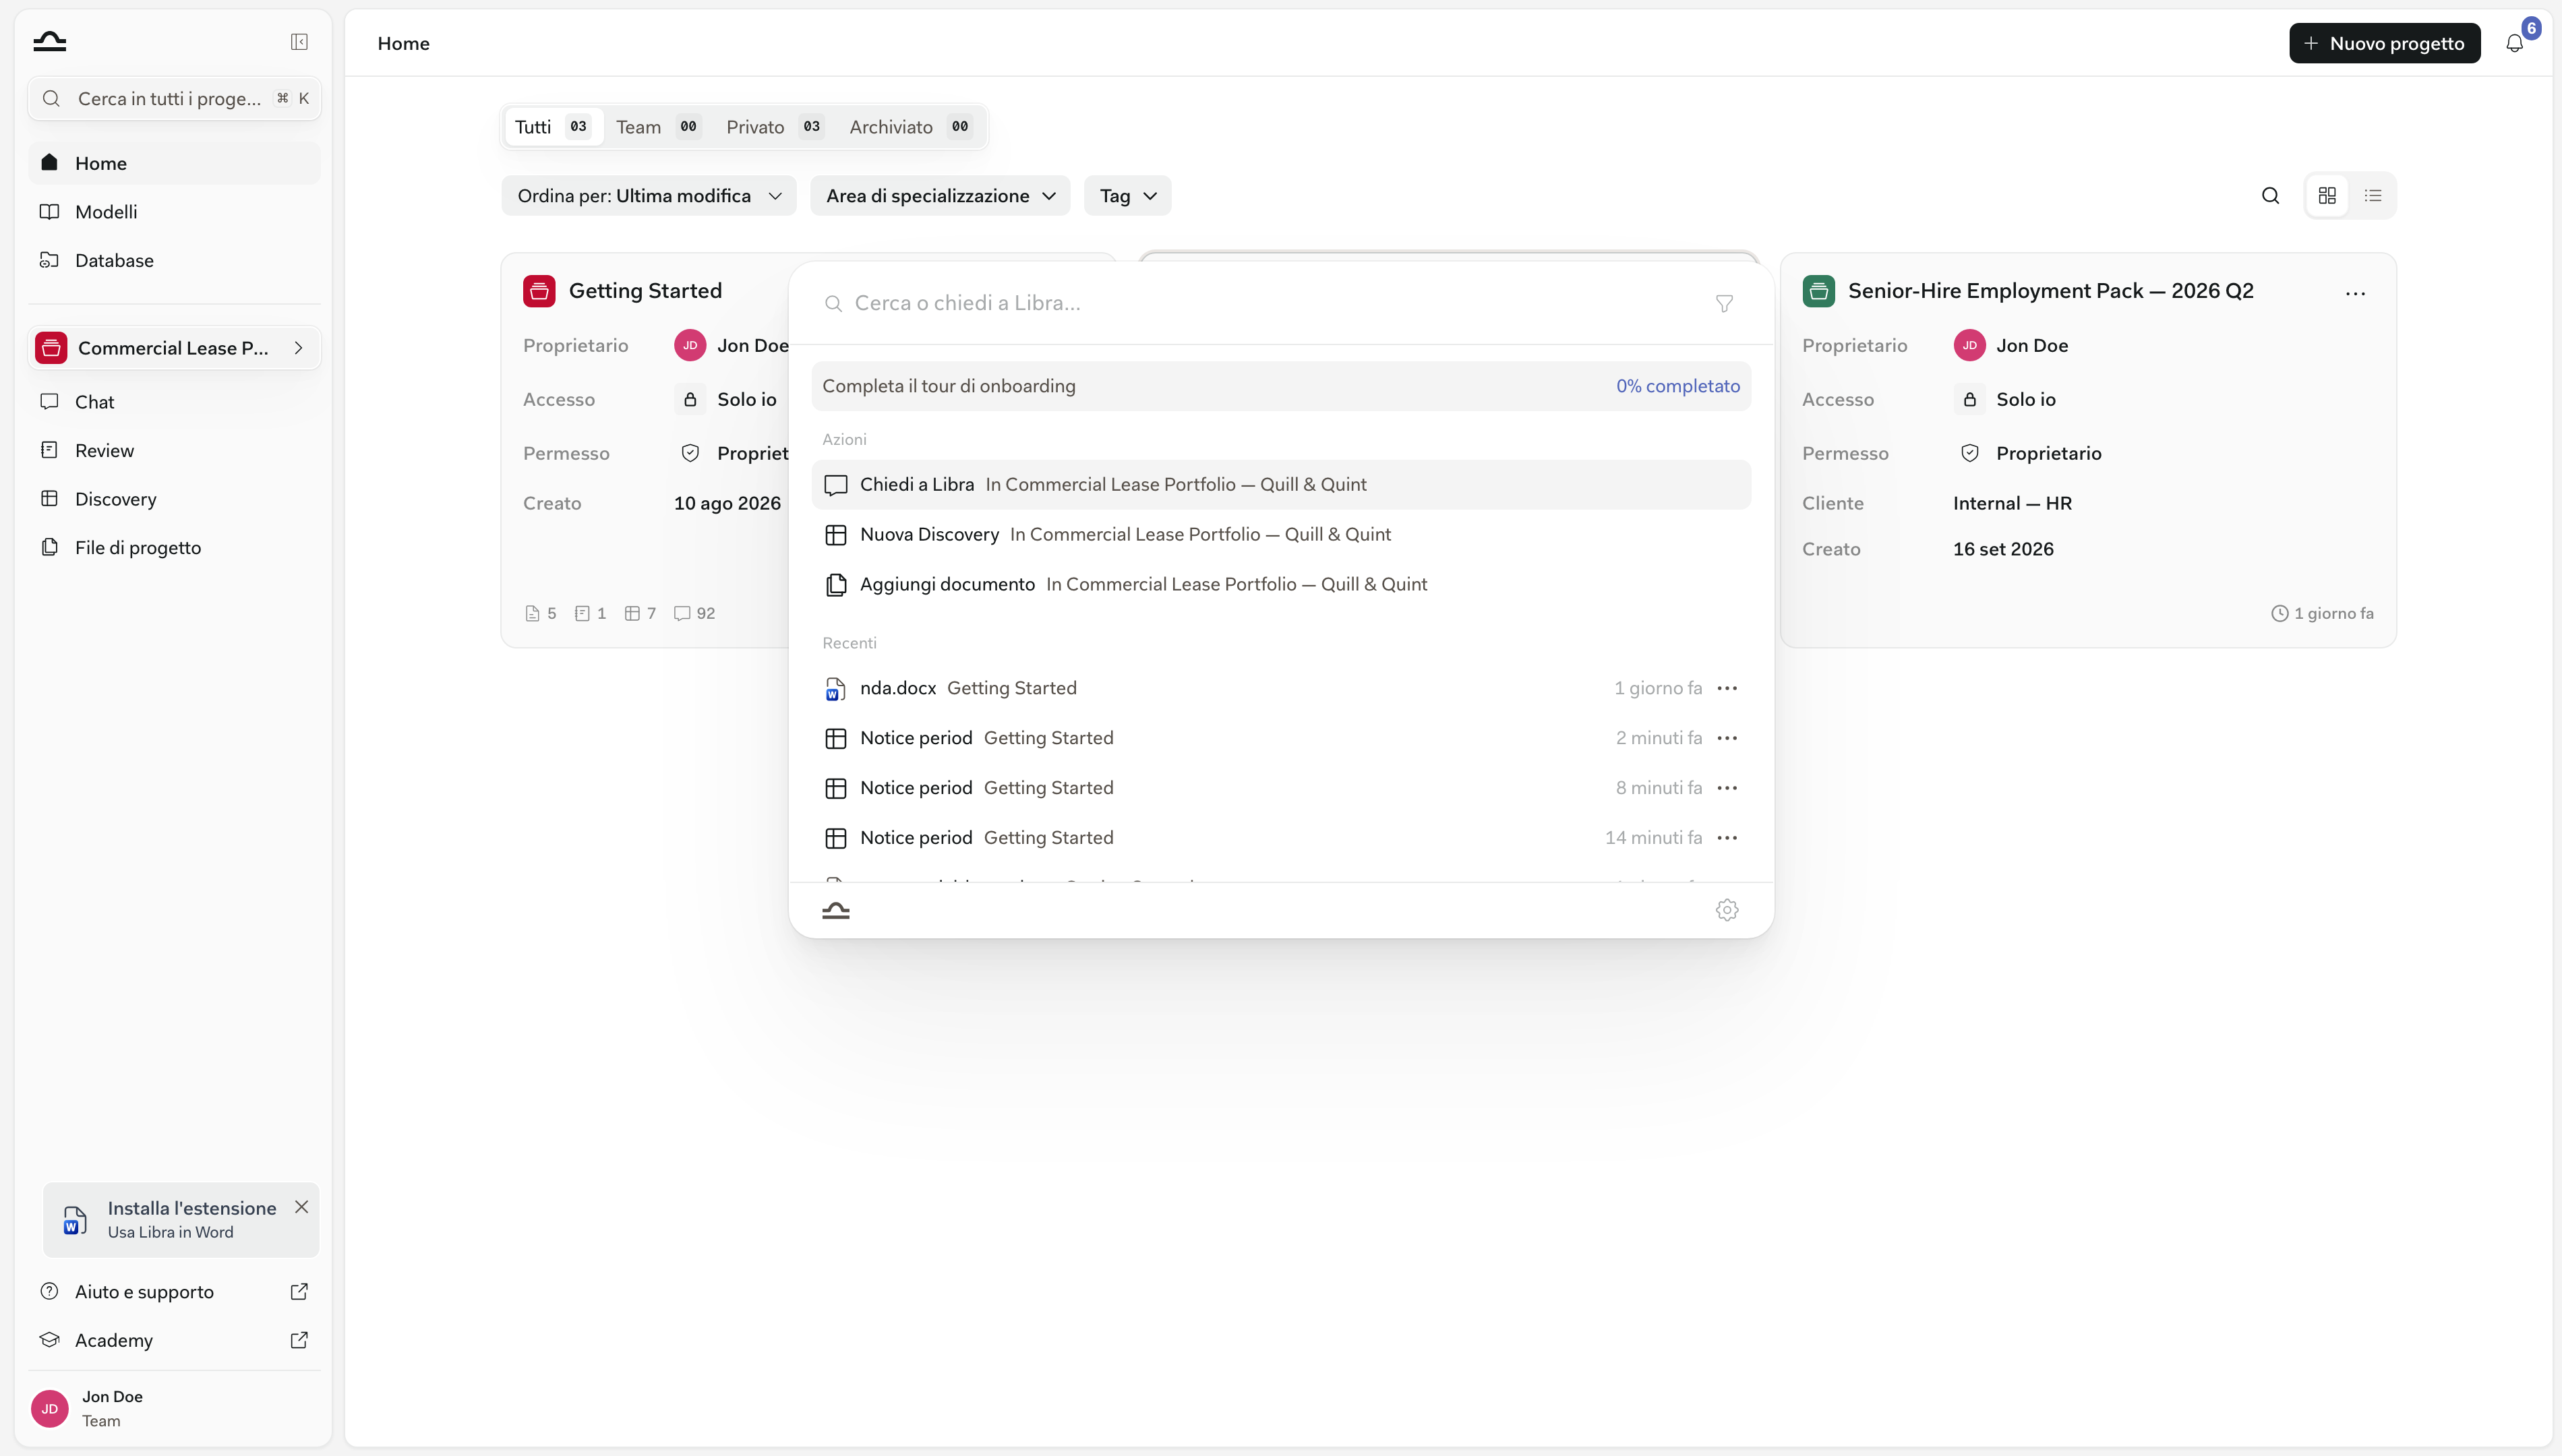Dismiss the Installa l'estensione banner
The height and width of the screenshot is (1456, 2562).
301,1207
